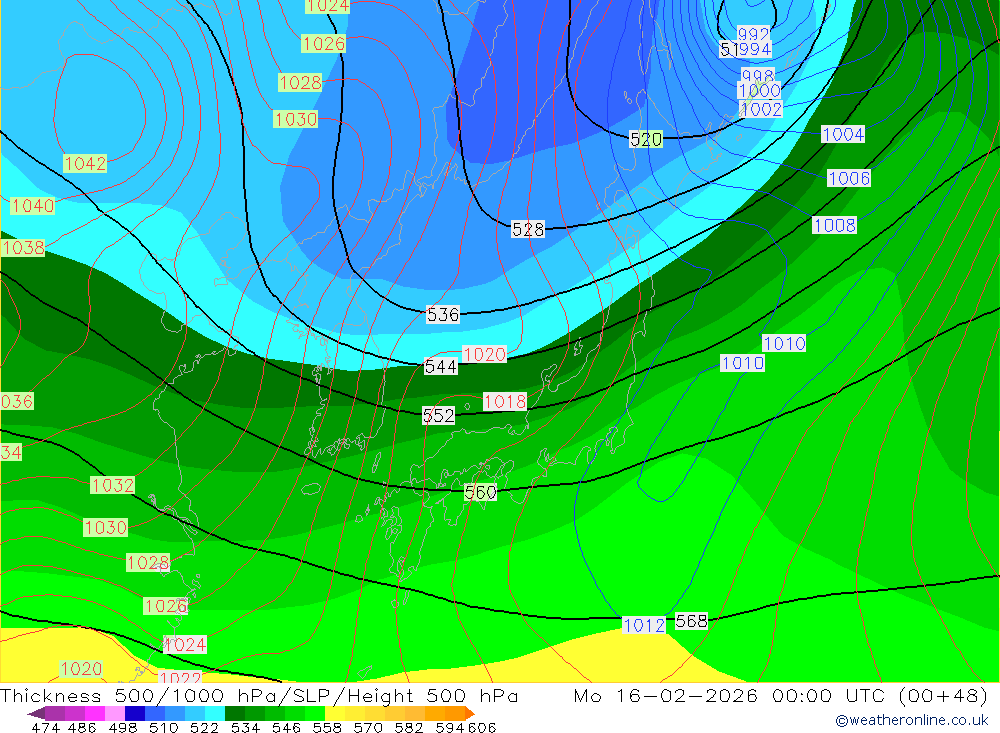The image size is (1000, 733).
Task: Click the orange right arrow end of legend
Action: click(470, 713)
